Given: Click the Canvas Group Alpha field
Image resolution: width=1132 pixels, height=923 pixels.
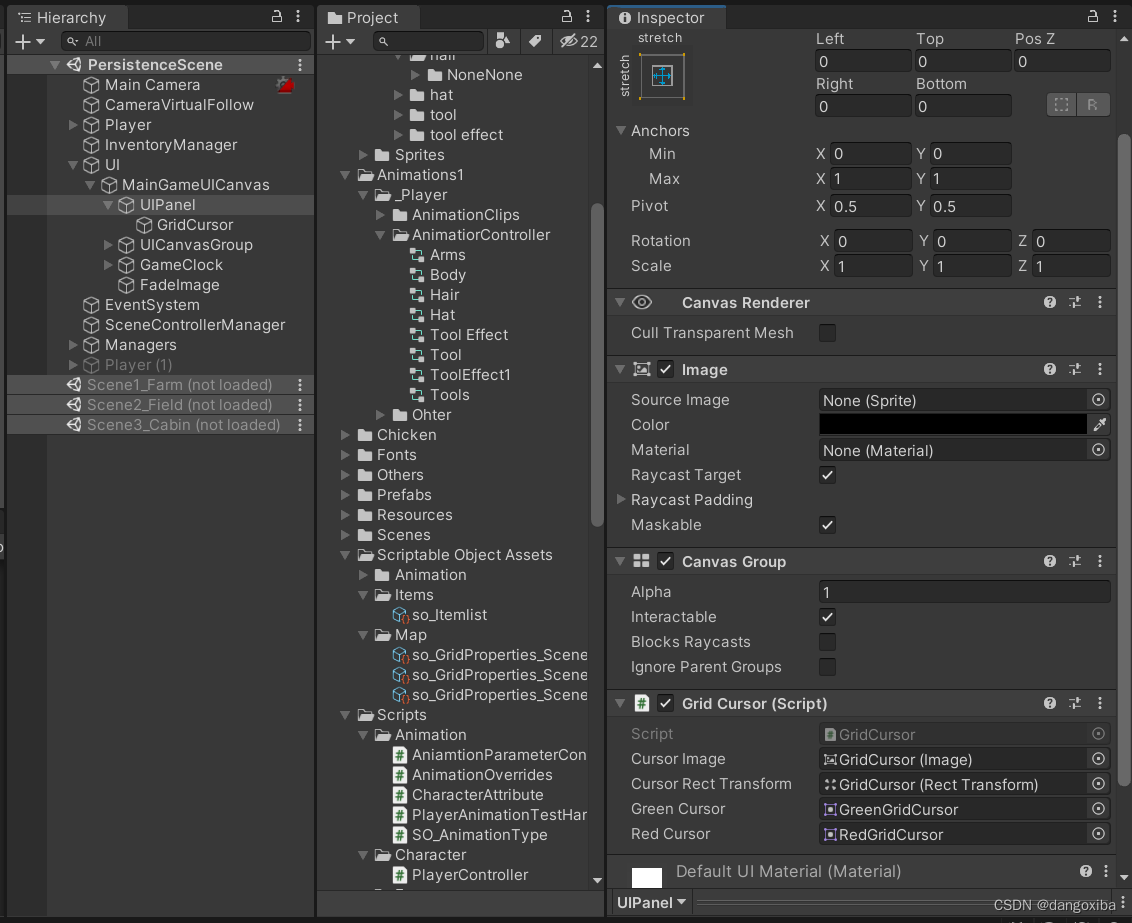Looking at the screenshot, I should click(963, 592).
